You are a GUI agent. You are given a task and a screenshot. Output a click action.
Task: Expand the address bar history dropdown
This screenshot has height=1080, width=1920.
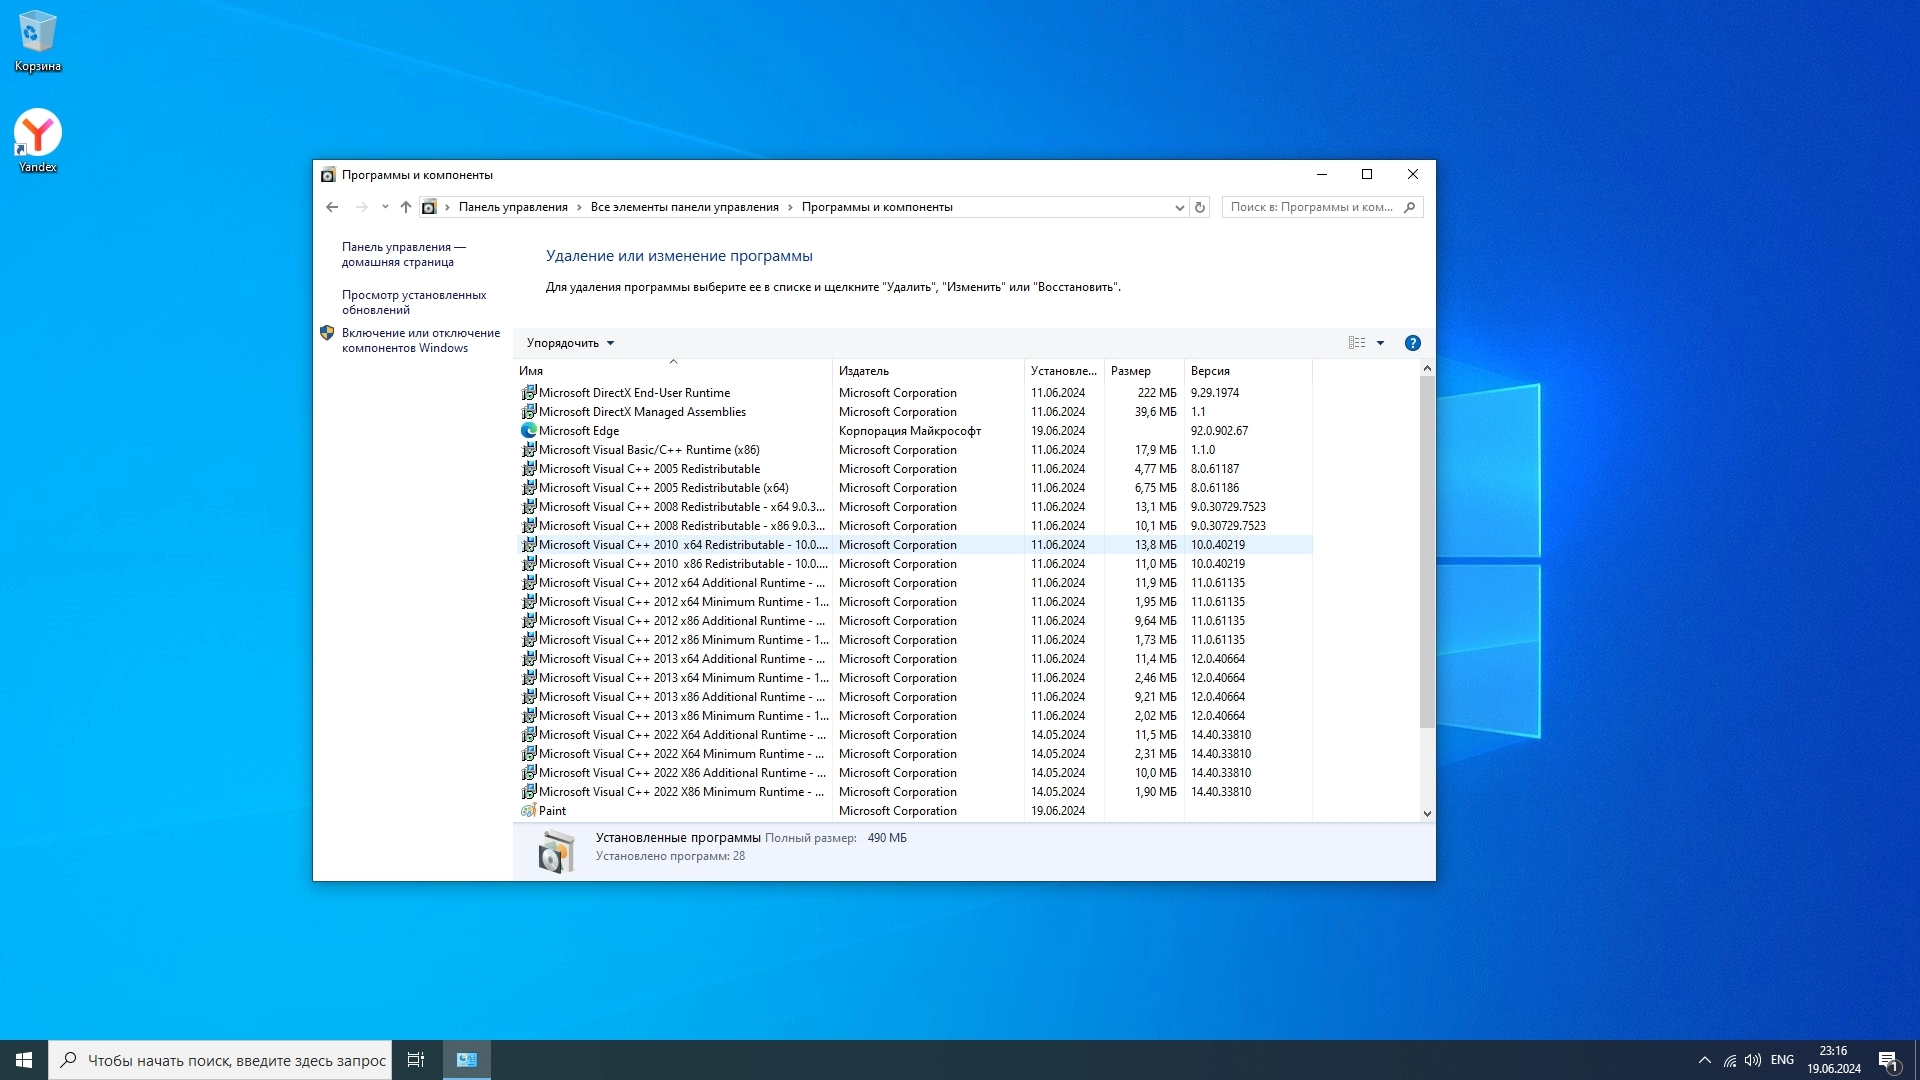[x=1179, y=207]
